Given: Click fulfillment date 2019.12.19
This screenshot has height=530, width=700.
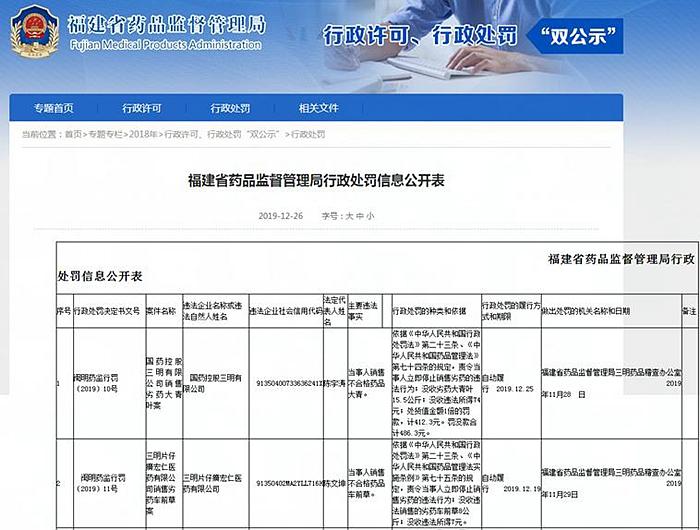Looking at the screenshot, I should (522, 489).
